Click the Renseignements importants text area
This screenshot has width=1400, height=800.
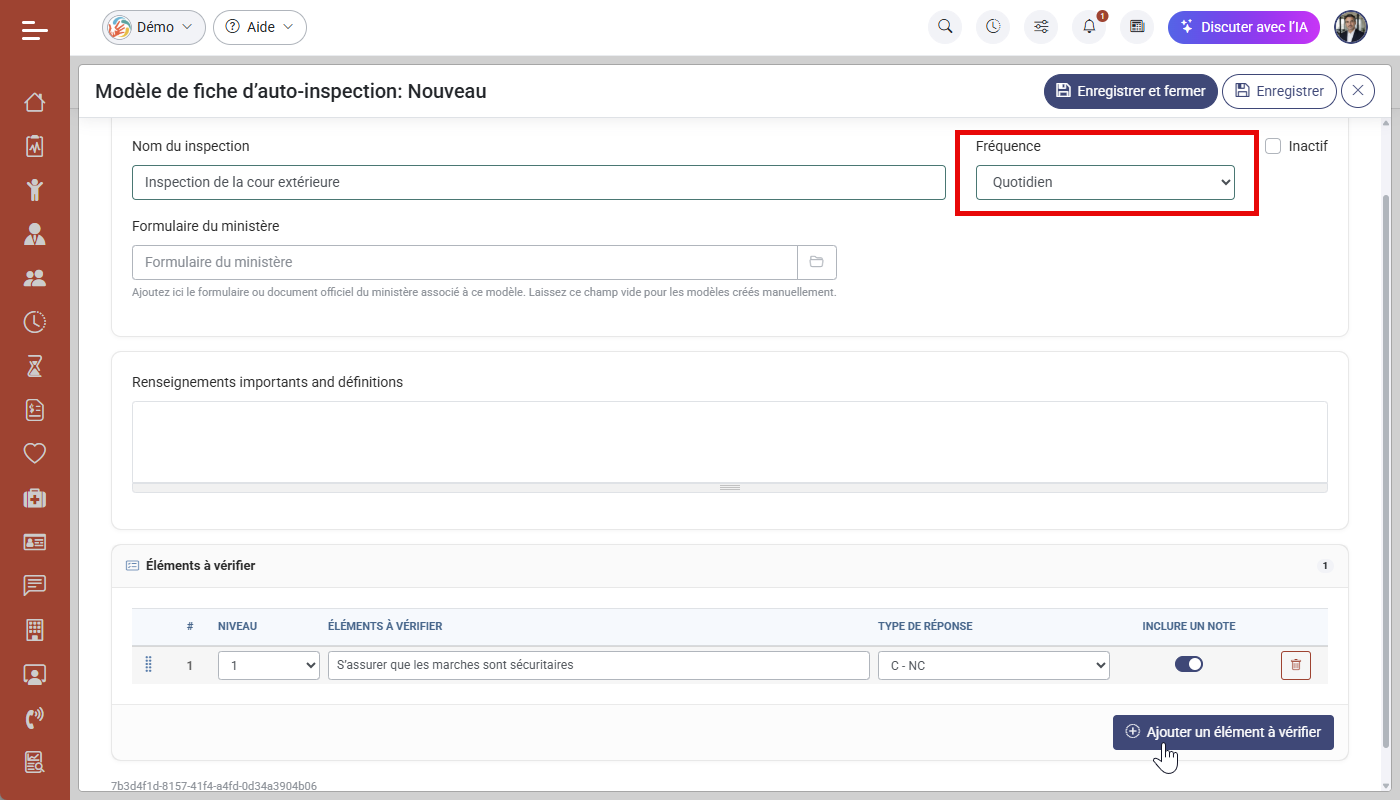(x=730, y=442)
